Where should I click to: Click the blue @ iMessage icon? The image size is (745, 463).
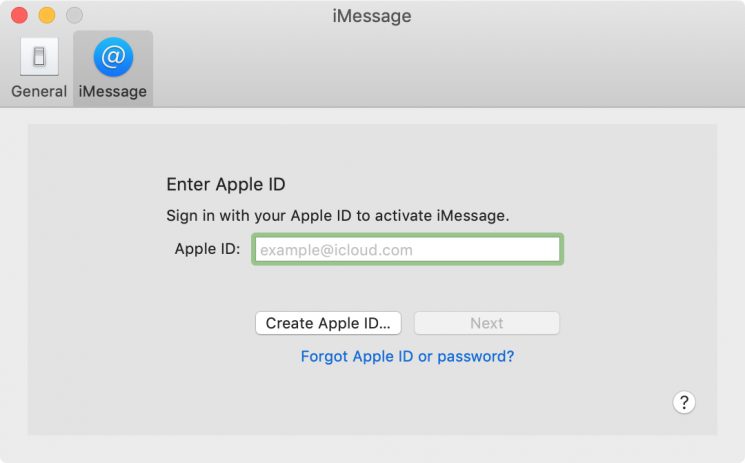coord(113,57)
